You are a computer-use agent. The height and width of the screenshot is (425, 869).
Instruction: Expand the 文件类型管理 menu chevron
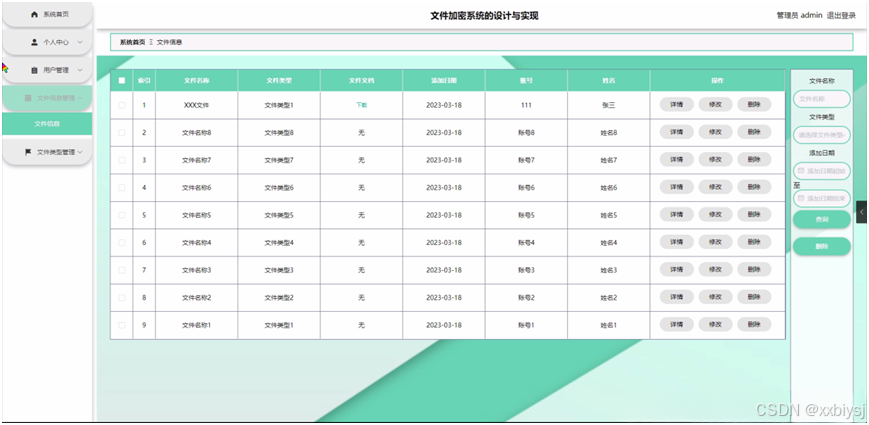tap(80, 152)
